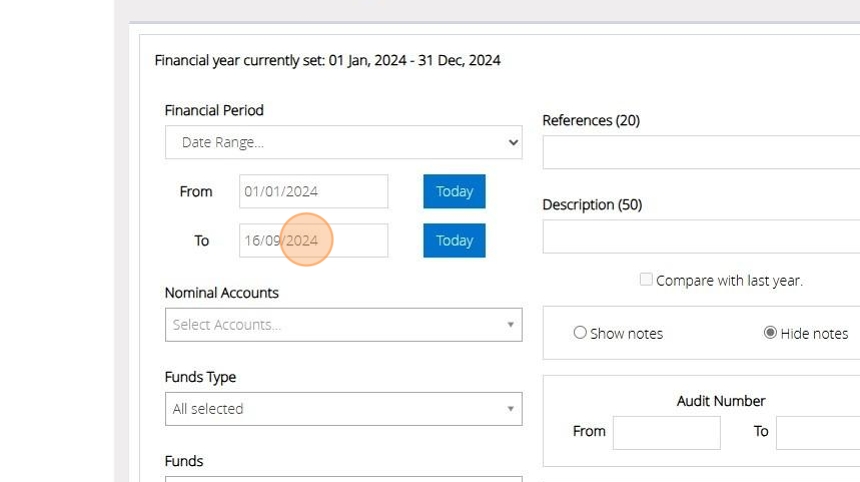Click the To date field

coord(313,240)
